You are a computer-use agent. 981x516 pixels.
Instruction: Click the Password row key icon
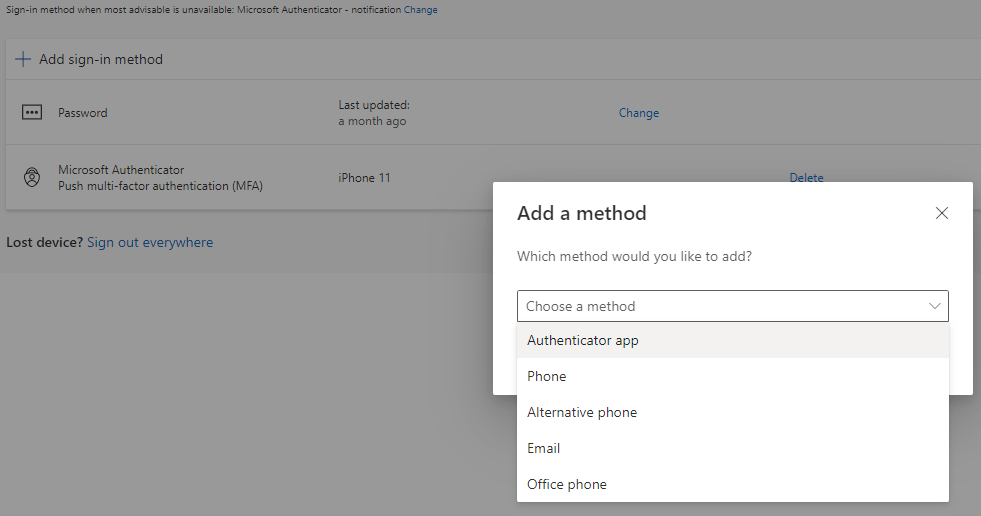(32, 113)
